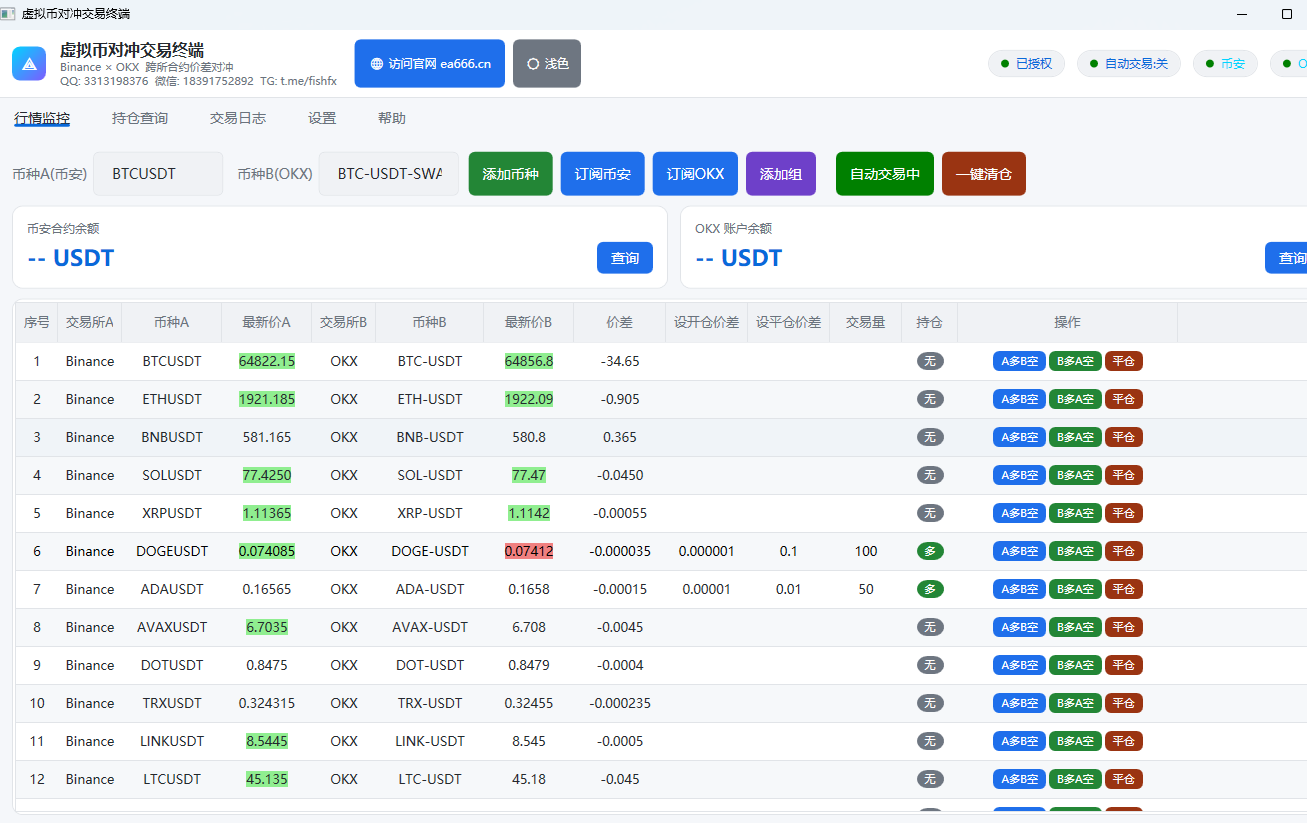1307x823 pixels.
Task: Click 平仓 for the ETHUSDT row
Action: coord(1124,399)
